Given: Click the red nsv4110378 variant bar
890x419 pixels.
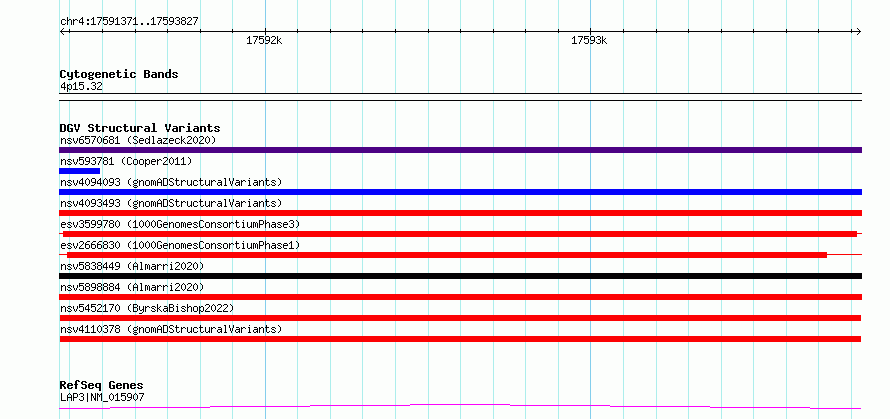Looking at the screenshot, I should pos(460,339).
